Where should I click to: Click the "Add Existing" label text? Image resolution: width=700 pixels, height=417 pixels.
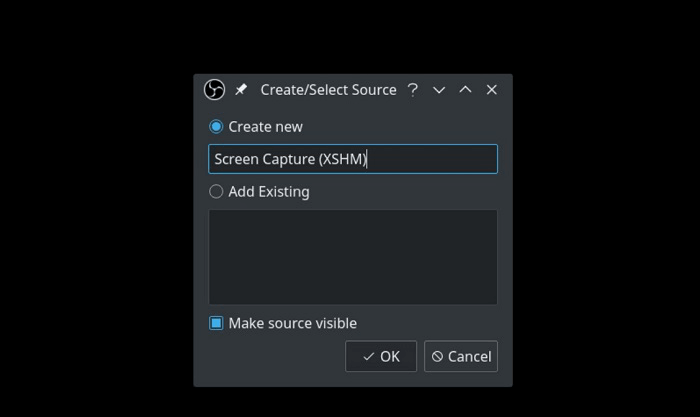(269, 192)
